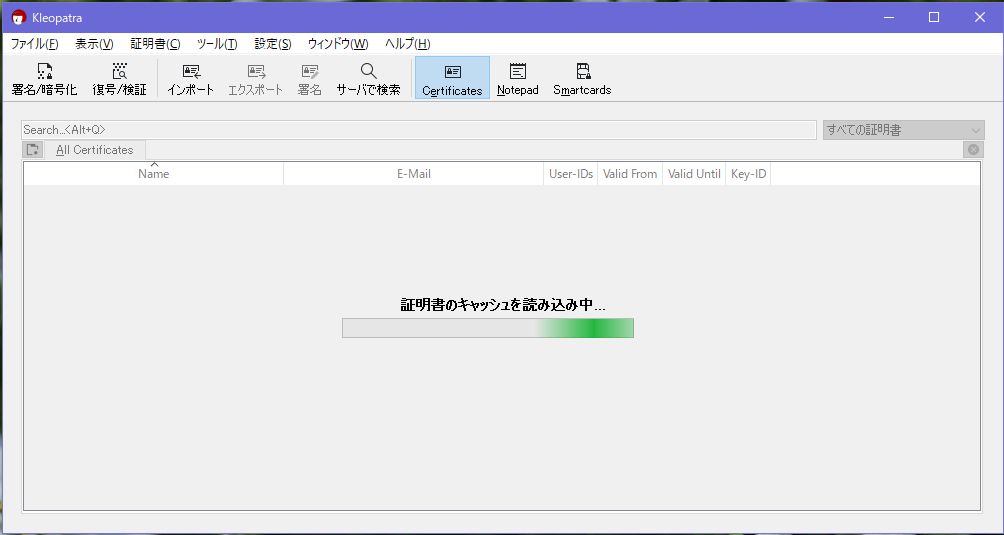Select the All Certificates tab
1004x535 pixels.
tap(95, 150)
